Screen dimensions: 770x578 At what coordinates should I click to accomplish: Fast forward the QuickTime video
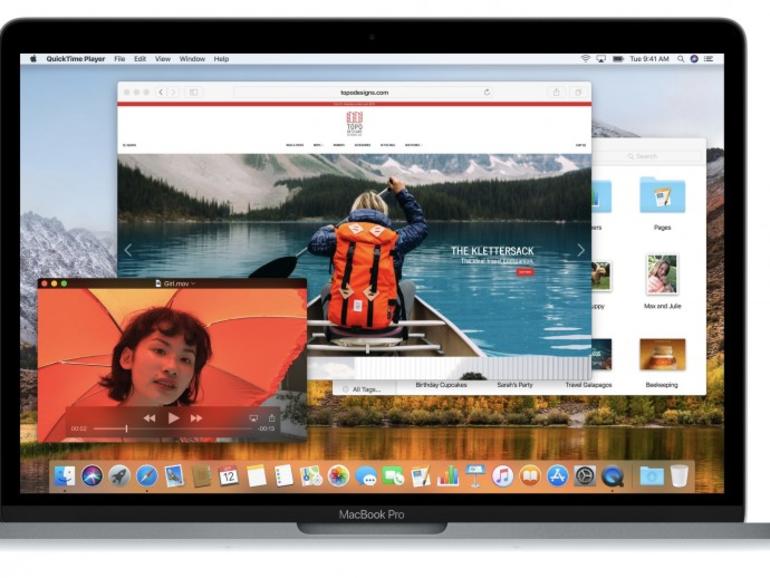(196, 418)
